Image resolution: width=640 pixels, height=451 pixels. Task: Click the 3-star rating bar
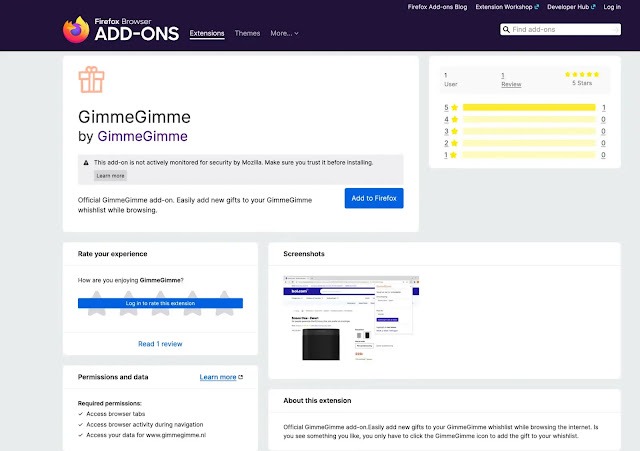point(529,131)
